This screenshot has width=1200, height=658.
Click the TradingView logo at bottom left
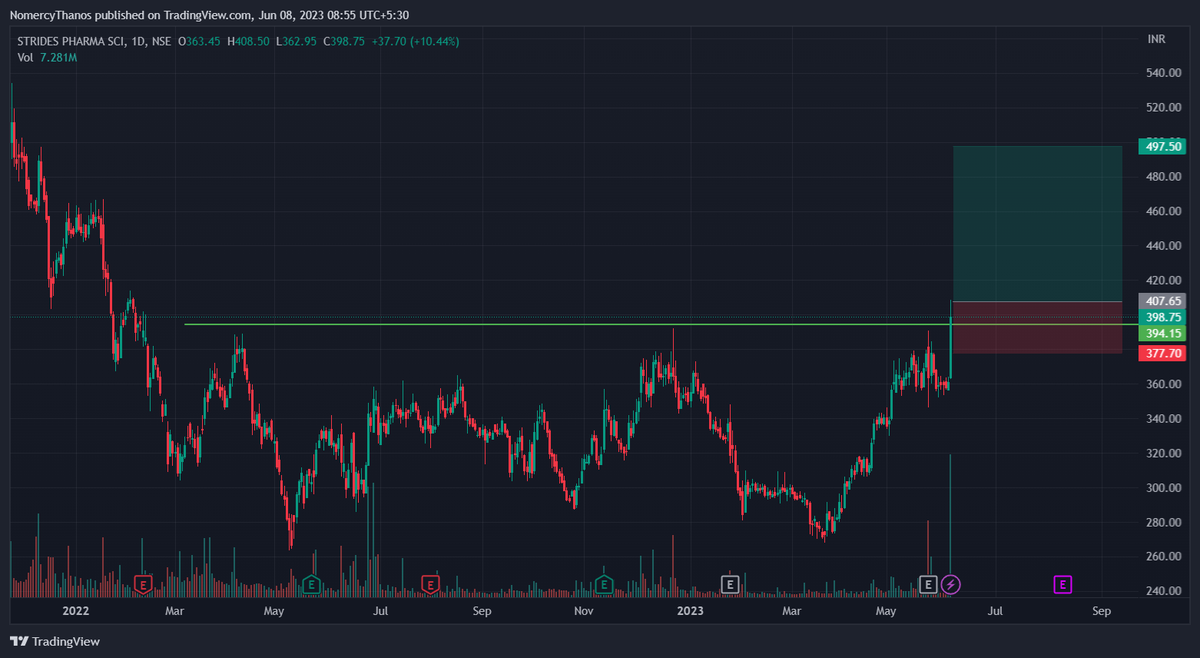coord(55,641)
